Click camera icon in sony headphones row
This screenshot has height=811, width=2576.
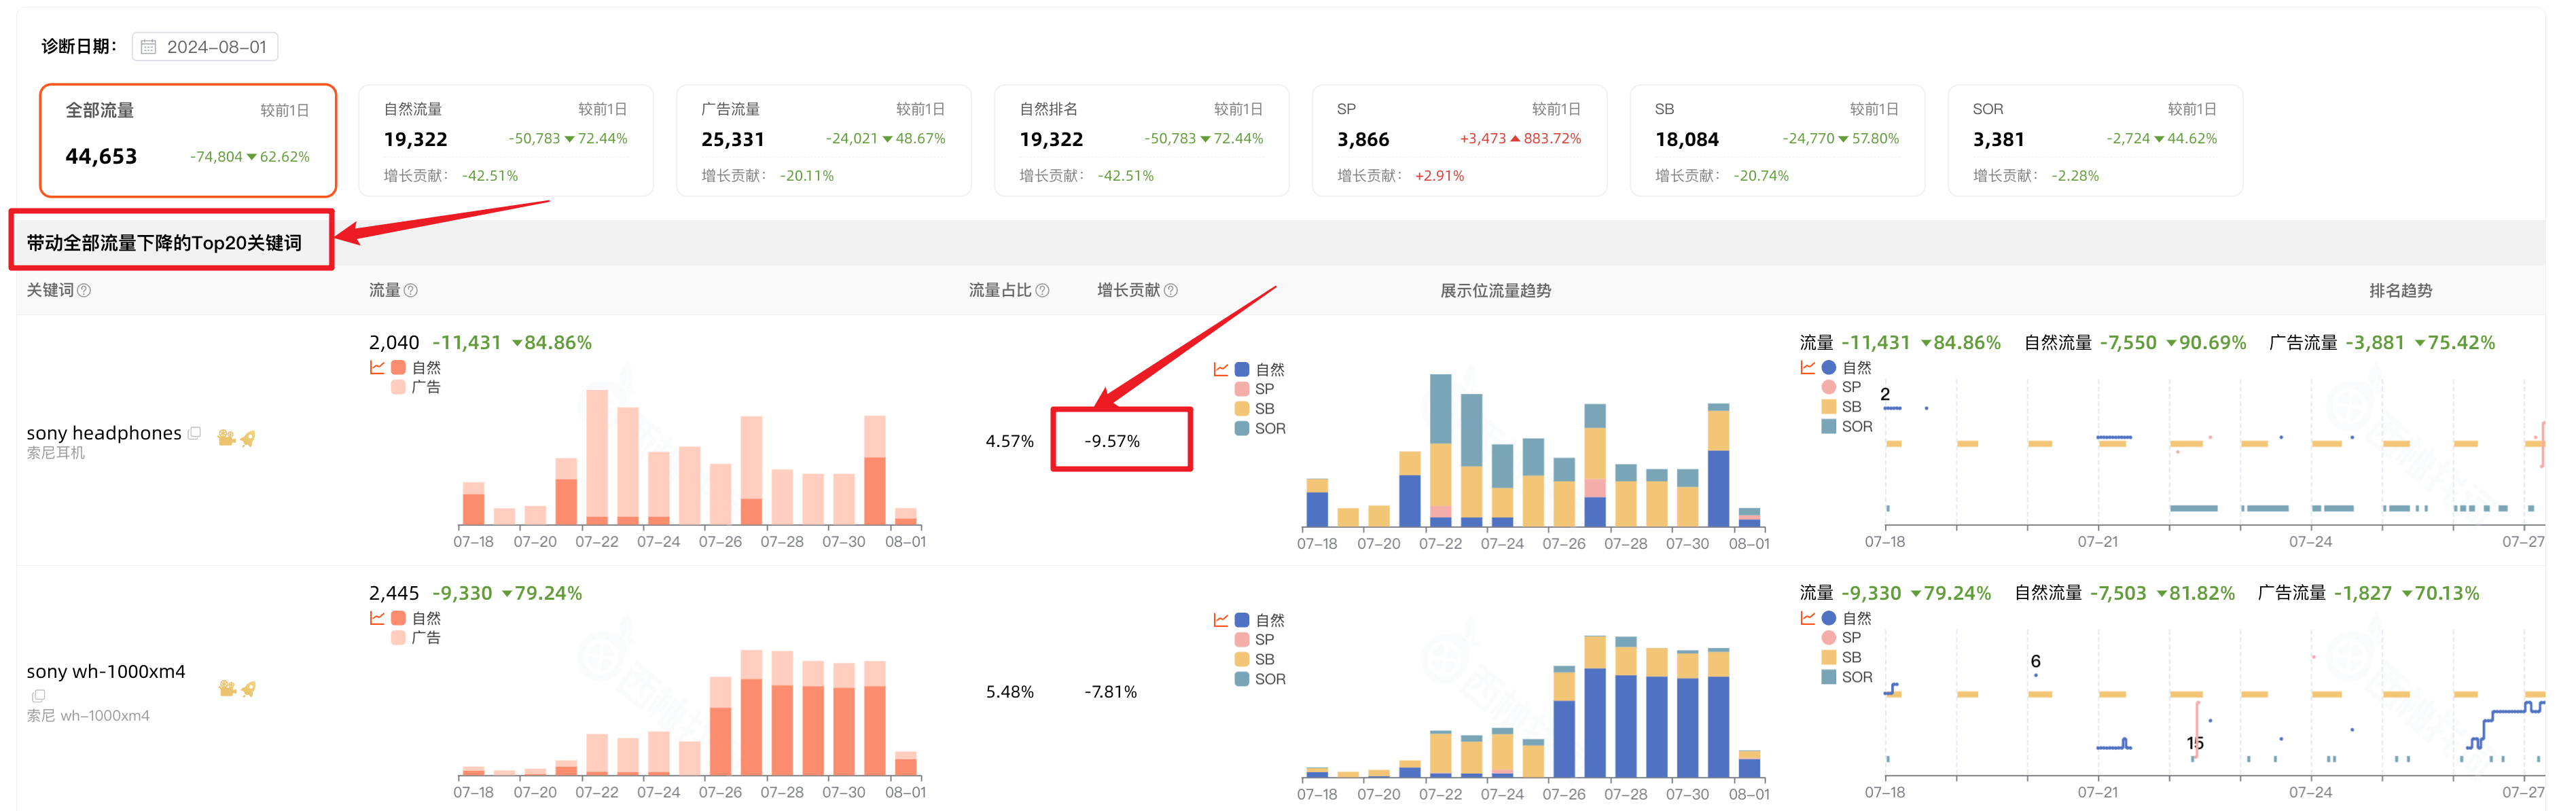pyautogui.click(x=226, y=437)
